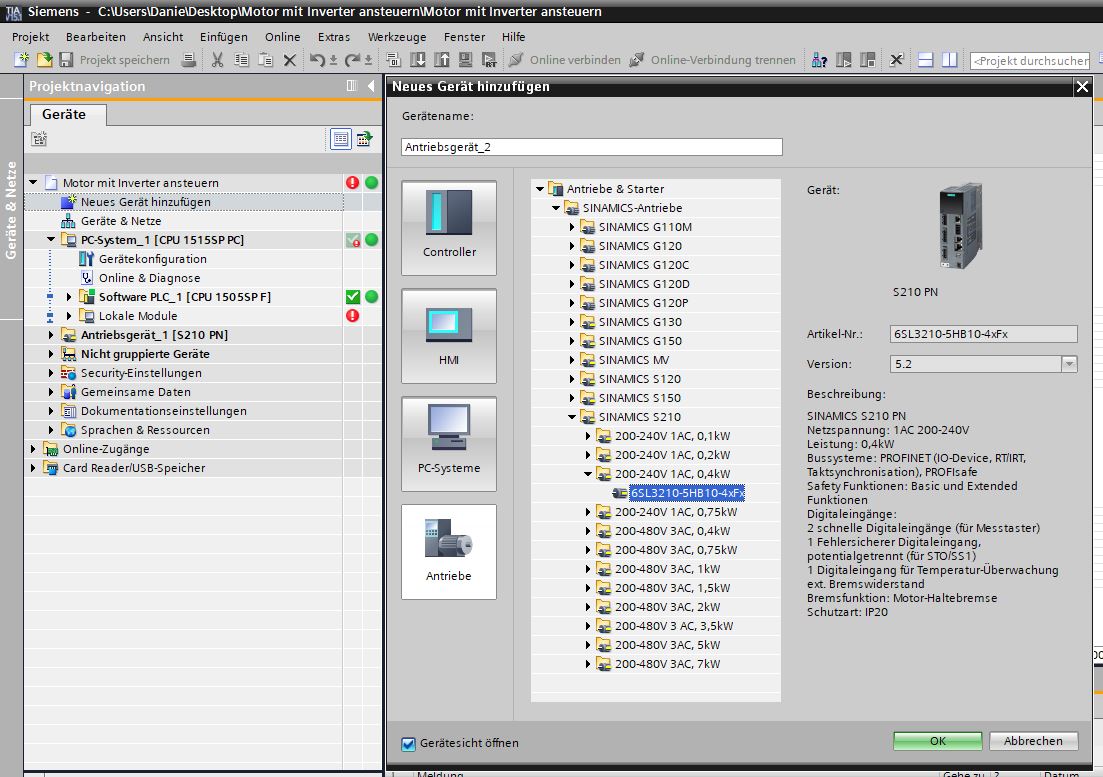Click the Controller device category icon

[x=448, y=227]
